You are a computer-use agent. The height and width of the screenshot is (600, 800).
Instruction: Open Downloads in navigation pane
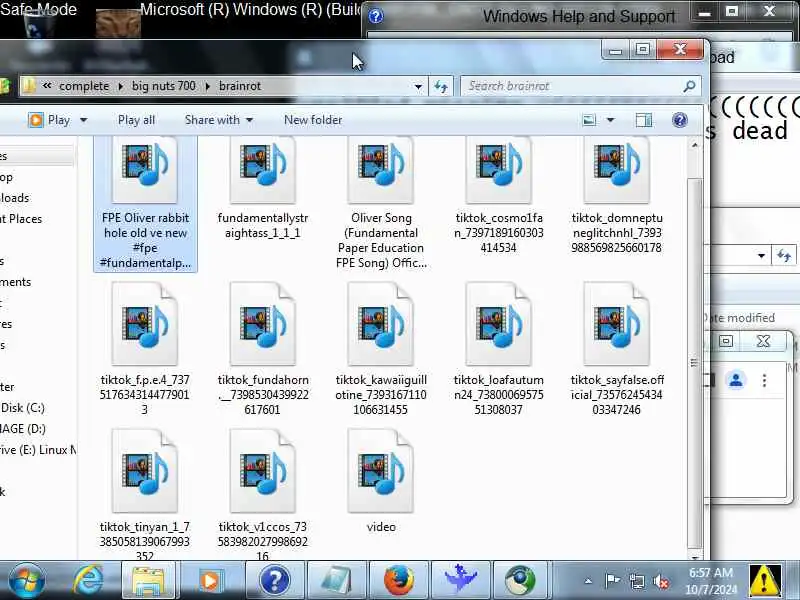pos(15,198)
